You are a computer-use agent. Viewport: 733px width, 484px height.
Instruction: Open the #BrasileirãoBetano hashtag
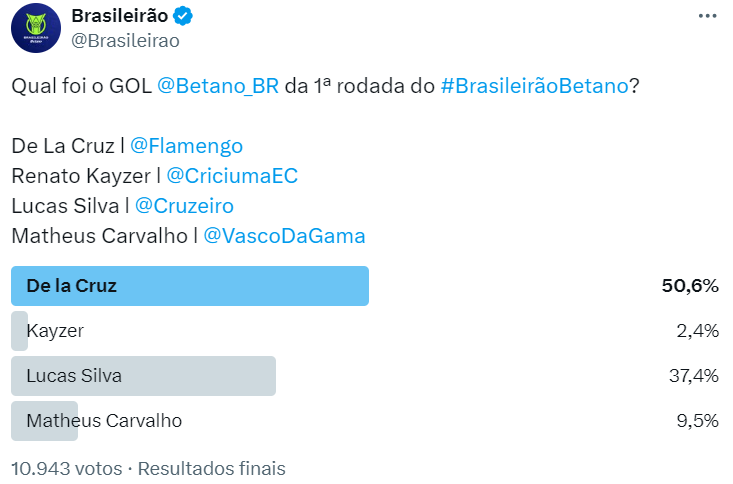coord(535,87)
